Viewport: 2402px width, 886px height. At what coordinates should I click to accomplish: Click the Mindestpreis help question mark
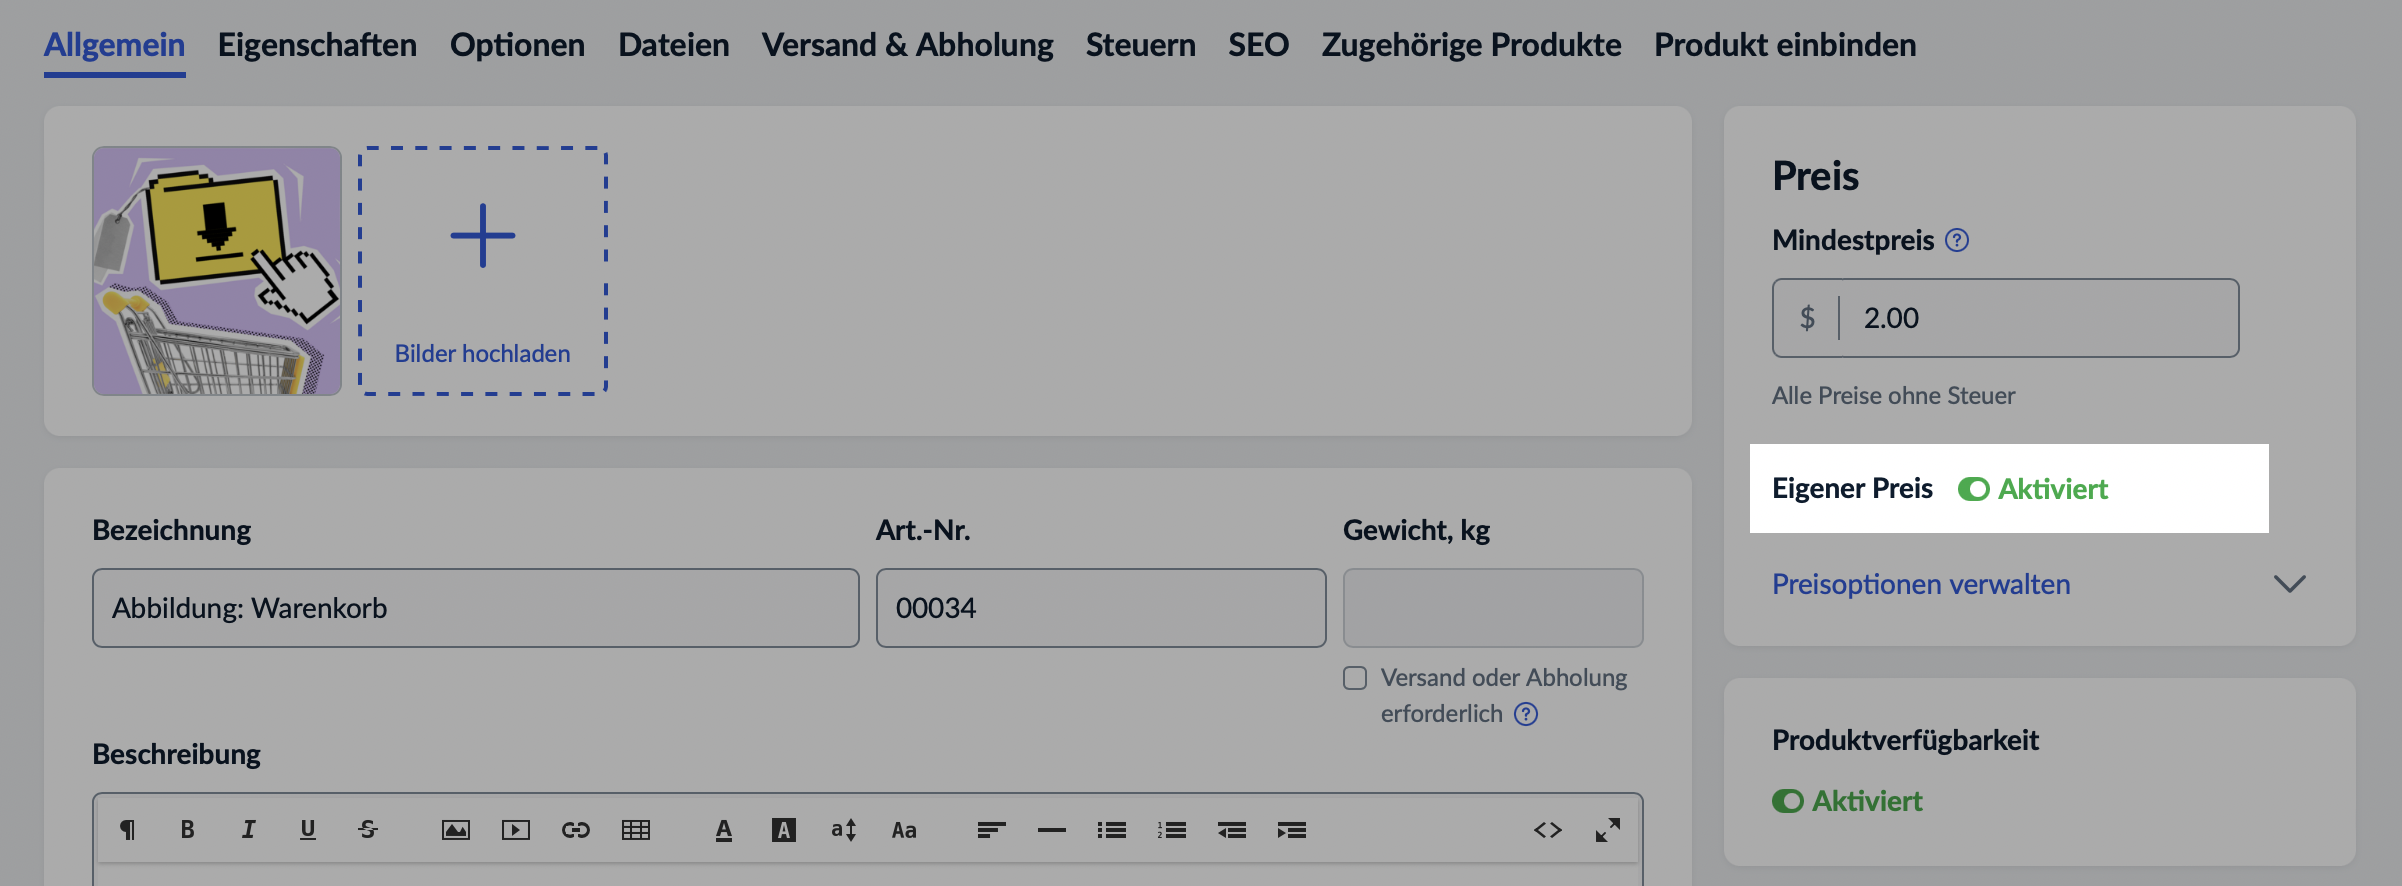(1957, 240)
